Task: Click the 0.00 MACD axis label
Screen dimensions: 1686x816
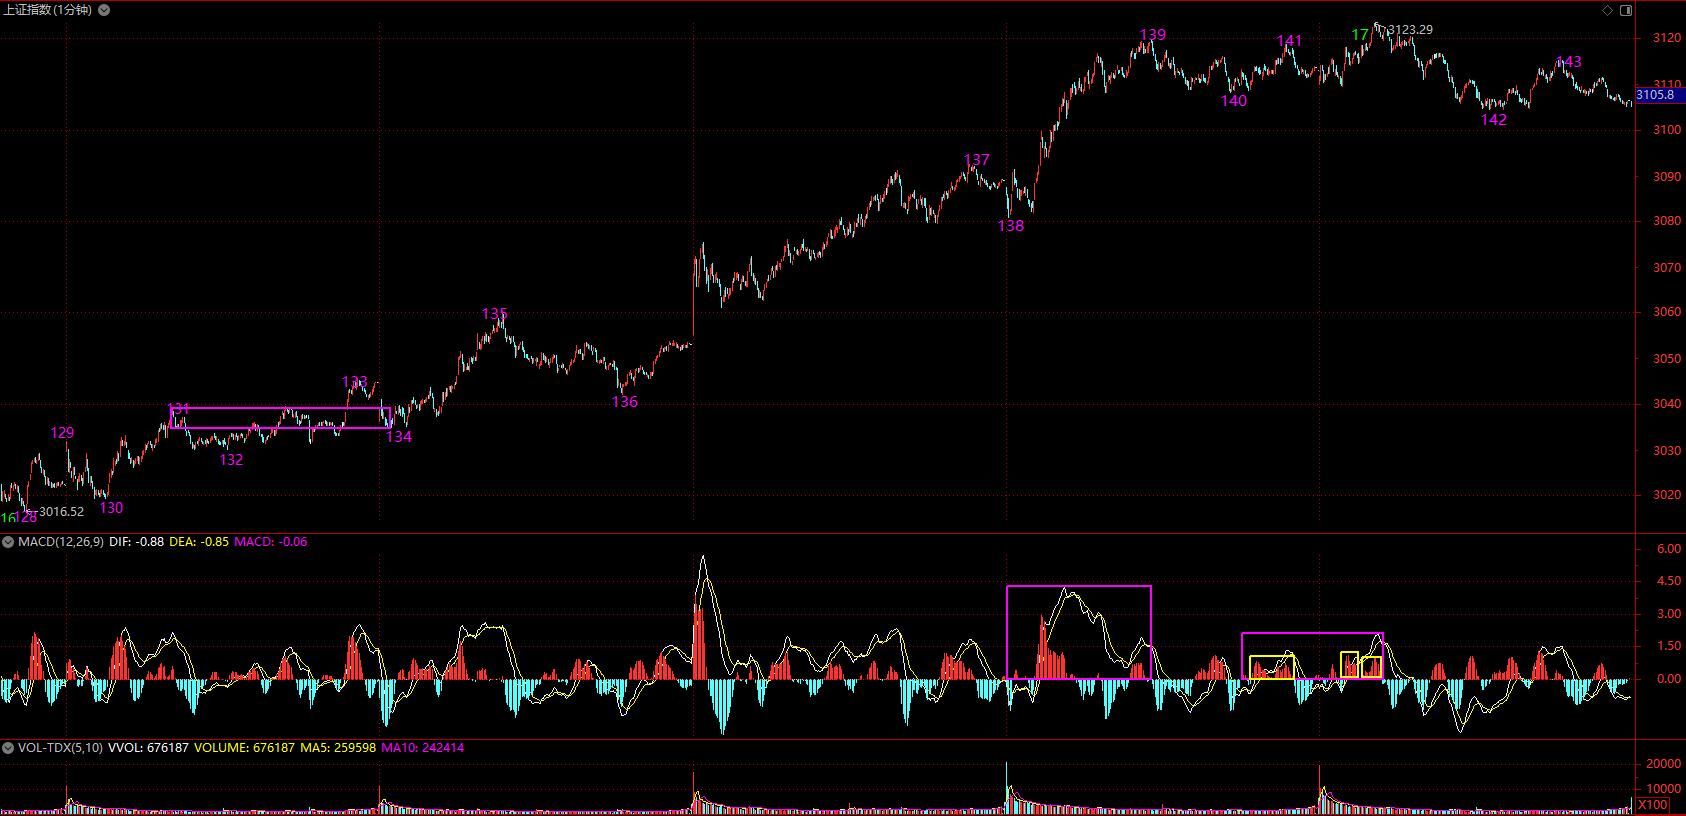Action: pos(1669,679)
